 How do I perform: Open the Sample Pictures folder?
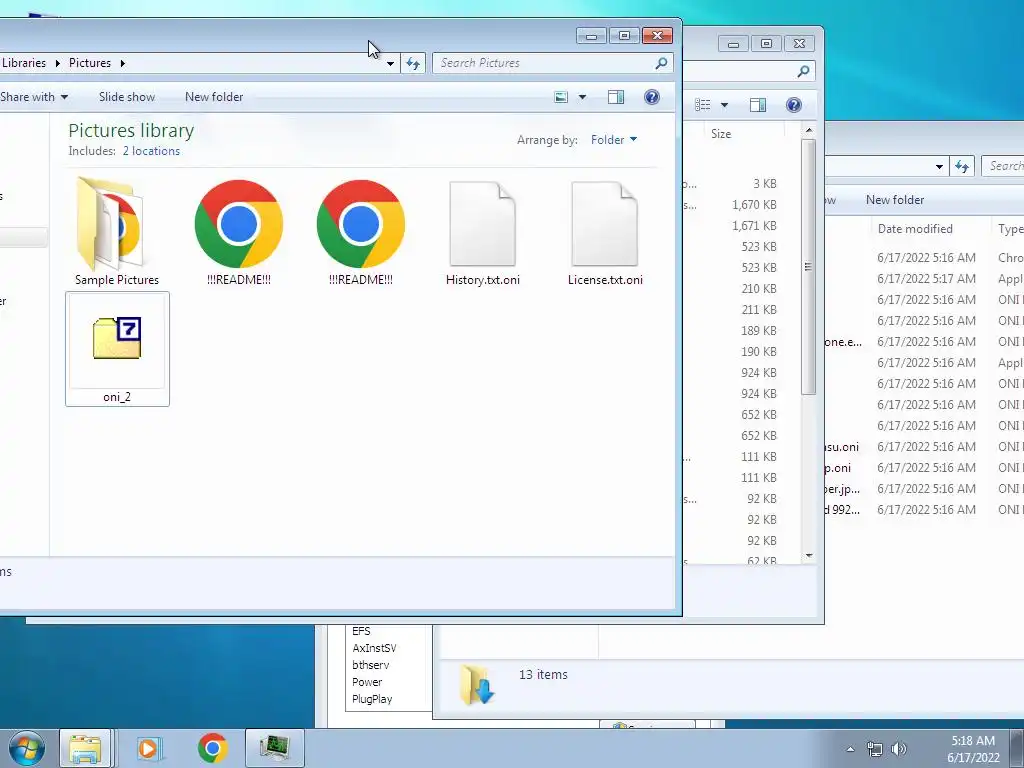pos(116,232)
